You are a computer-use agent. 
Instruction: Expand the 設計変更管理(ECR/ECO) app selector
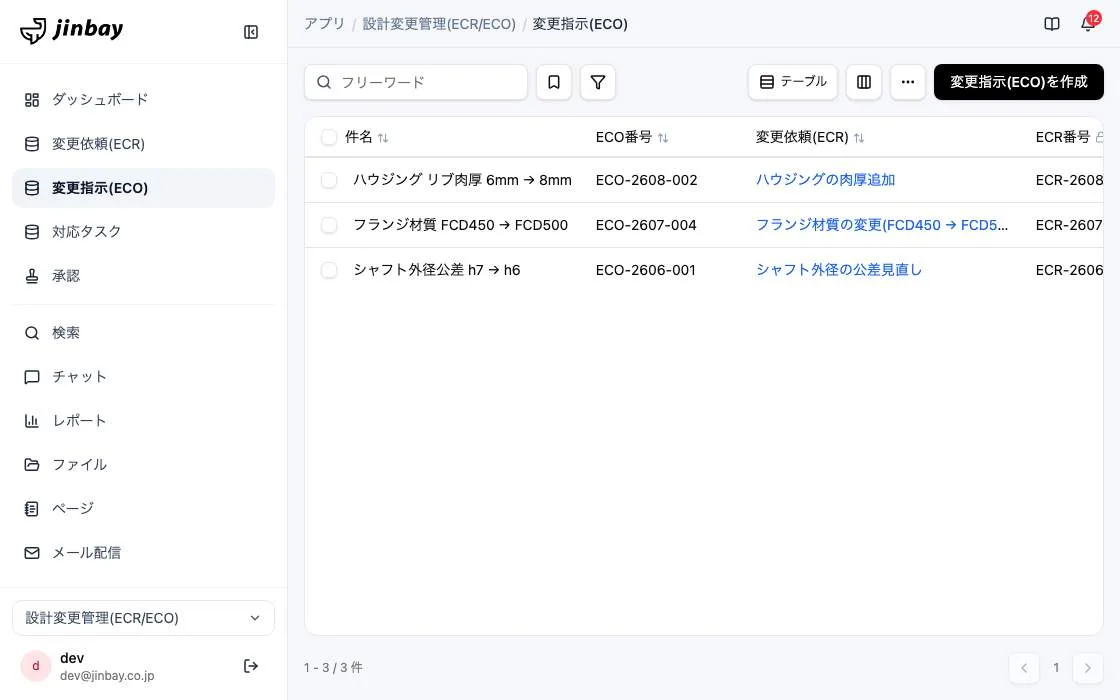tap(144, 618)
